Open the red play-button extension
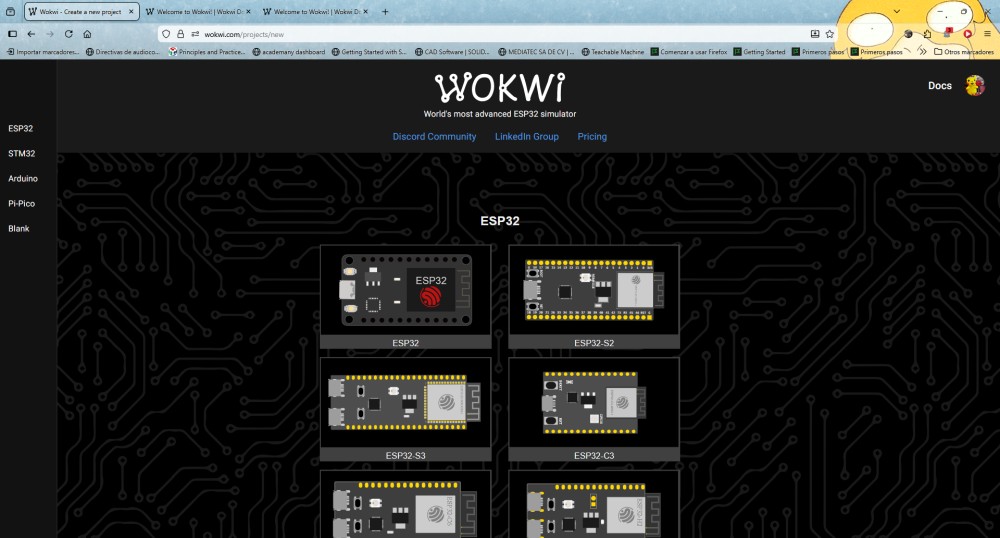 pyautogui.click(x=967, y=34)
